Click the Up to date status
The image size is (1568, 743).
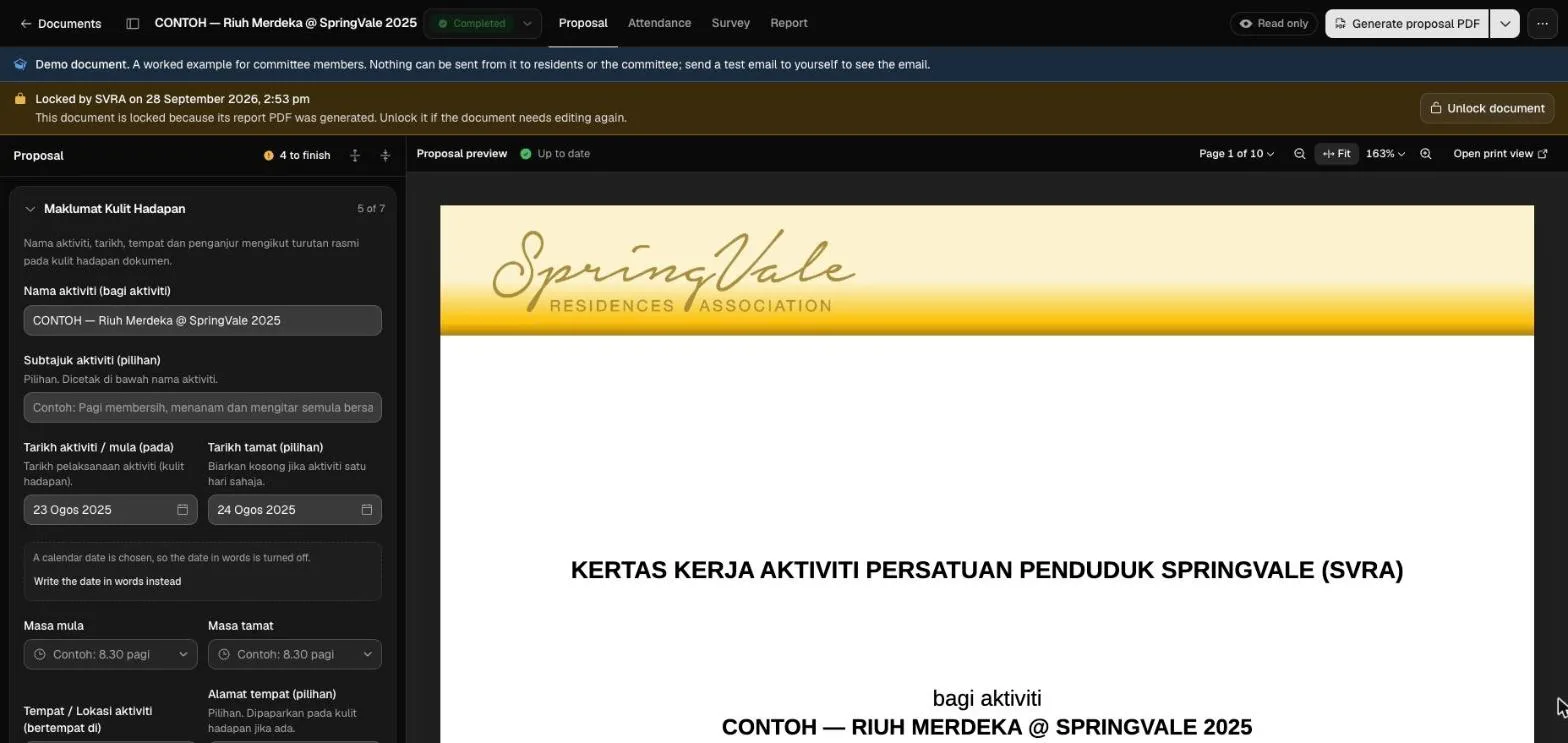coord(555,154)
